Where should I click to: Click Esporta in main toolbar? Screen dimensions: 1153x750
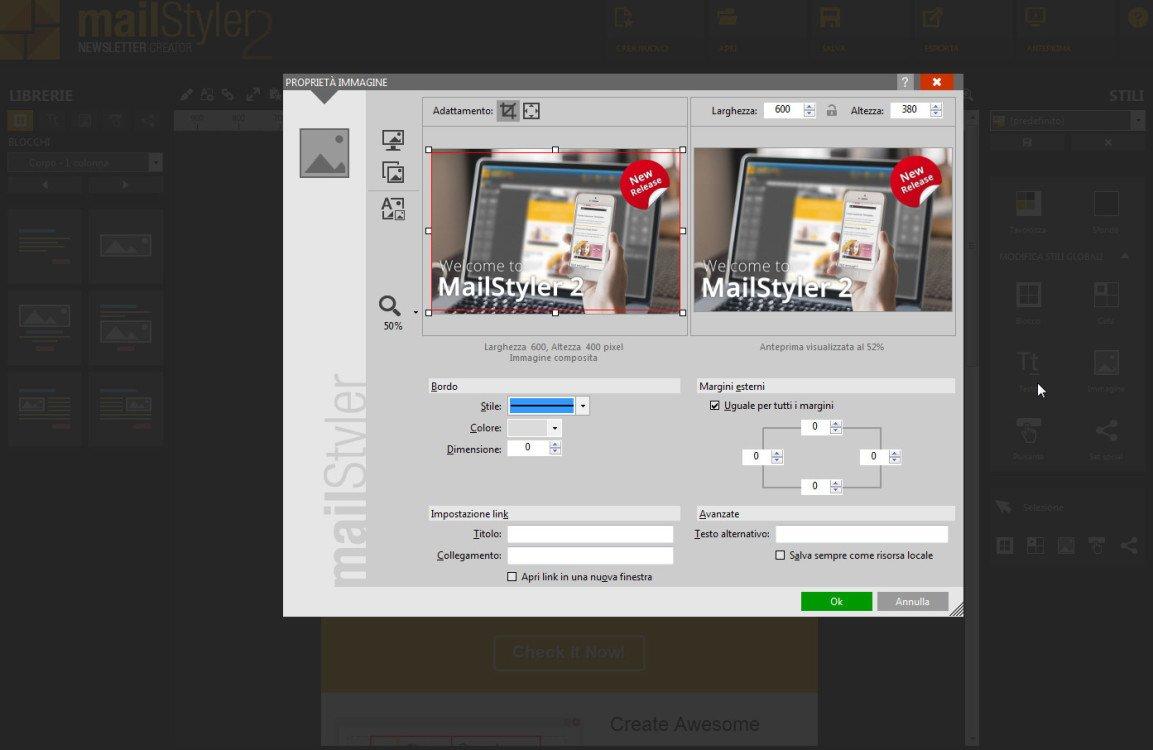click(940, 29)
